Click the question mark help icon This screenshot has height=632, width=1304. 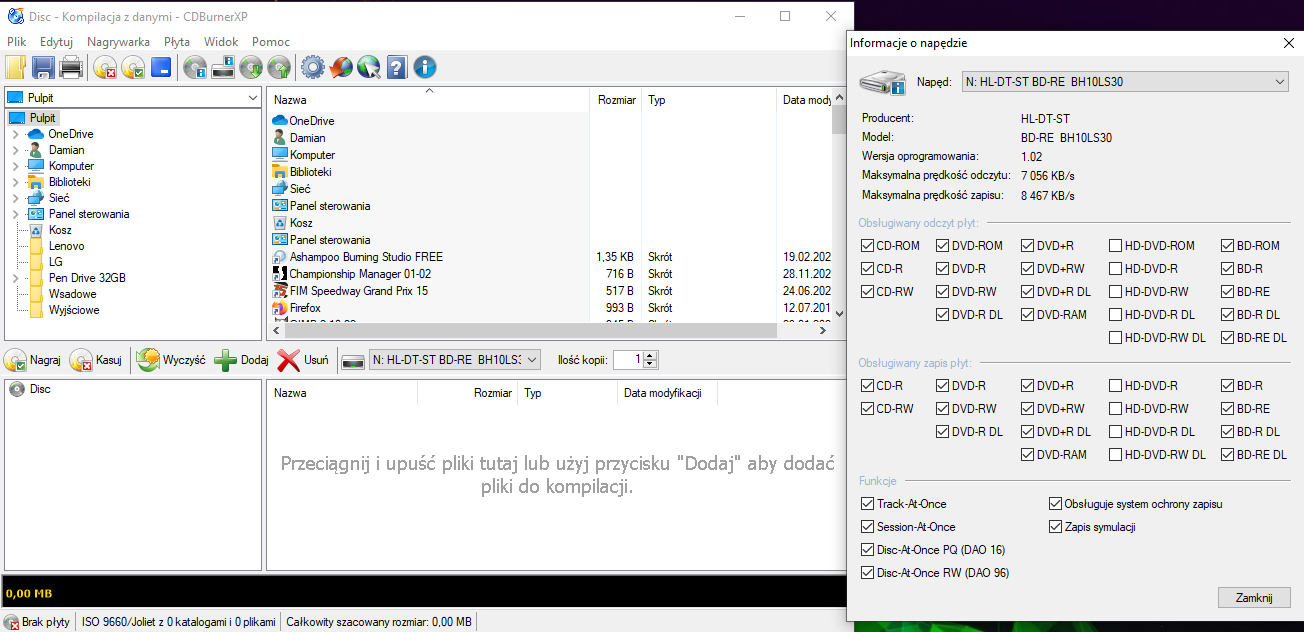pos(397,68)
